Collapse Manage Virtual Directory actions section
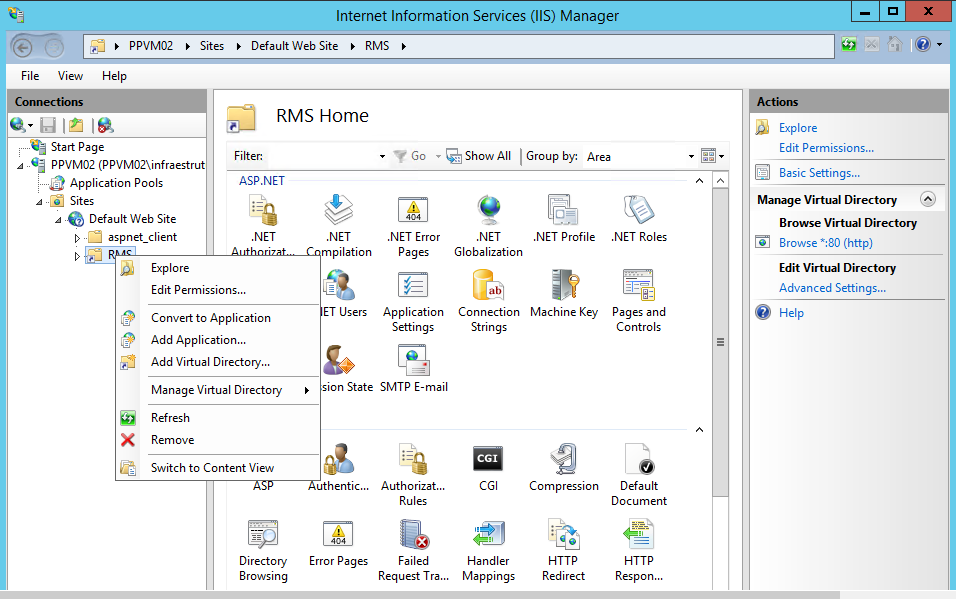 click(x=927, y=199)
